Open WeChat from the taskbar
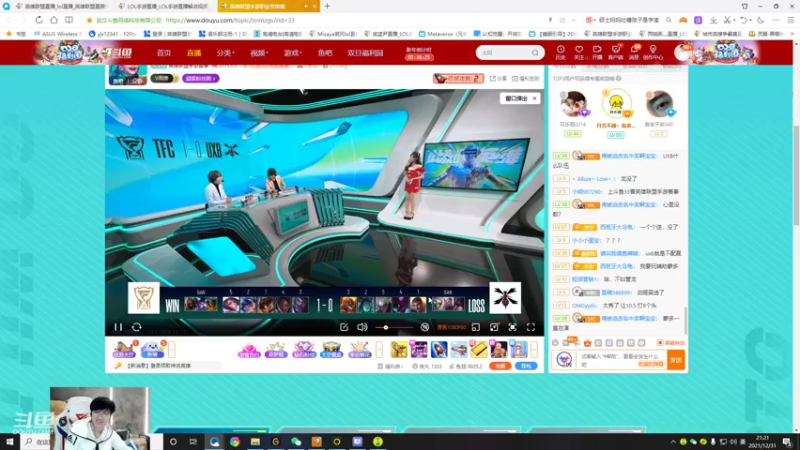 click(x=296, y=441)
